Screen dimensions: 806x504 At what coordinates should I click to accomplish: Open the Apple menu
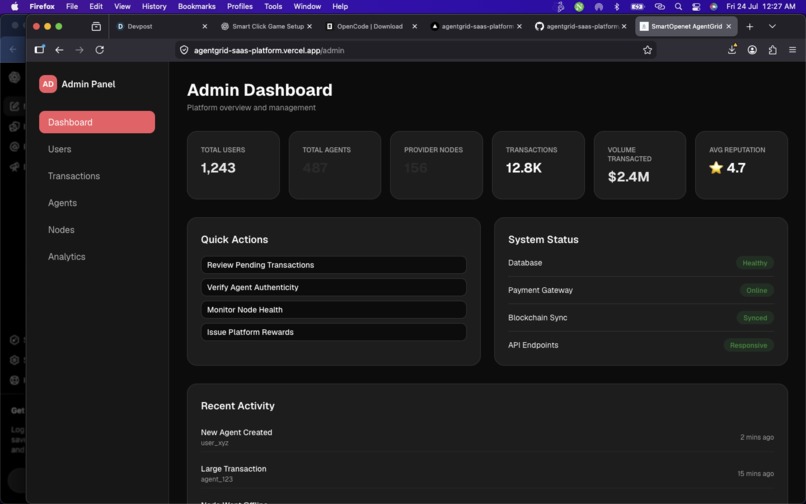pyautogui.click(x=15, y=6)
